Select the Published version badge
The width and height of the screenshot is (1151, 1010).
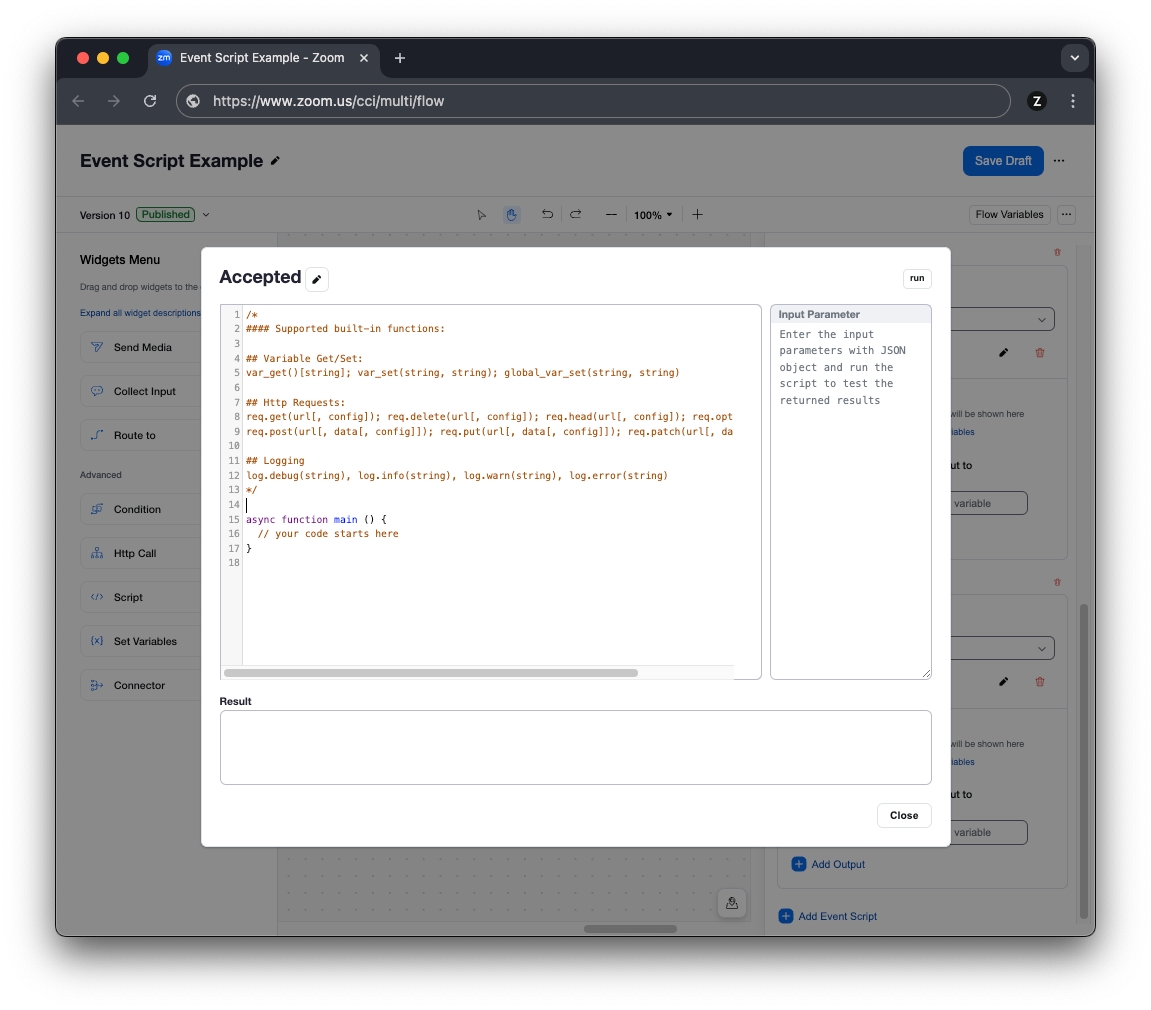click(x=164, y=214)
